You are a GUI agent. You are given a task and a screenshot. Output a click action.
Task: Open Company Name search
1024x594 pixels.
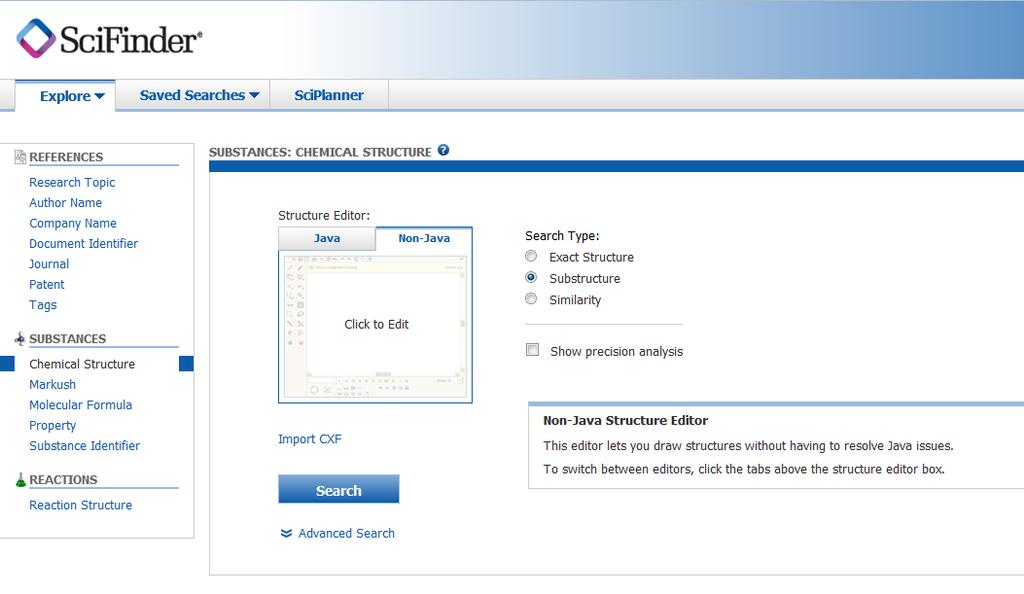pos(72,223)
